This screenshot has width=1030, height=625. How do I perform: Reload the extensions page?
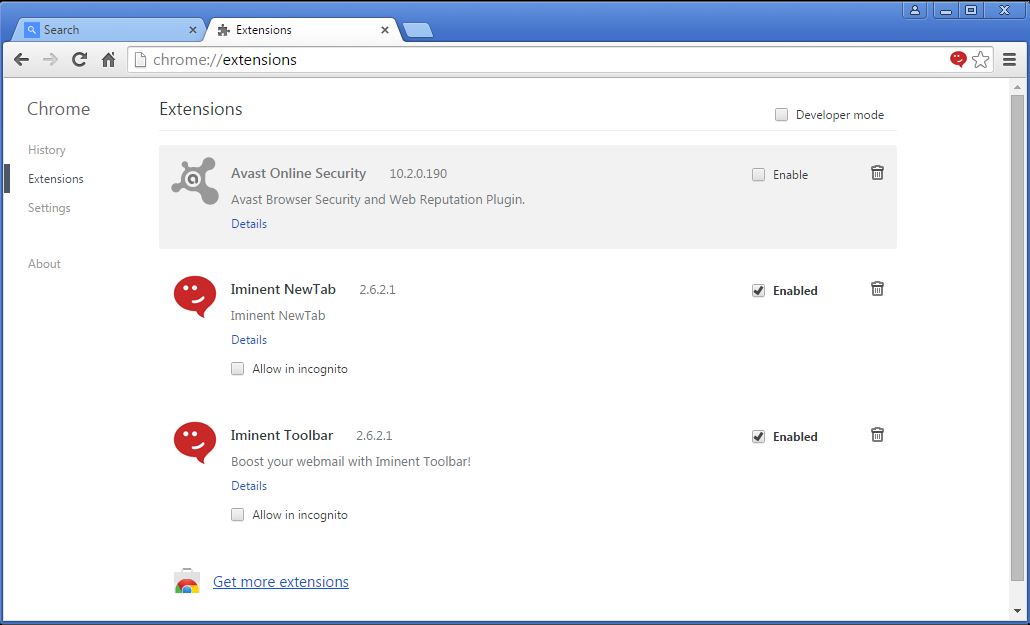pos(79,60)
